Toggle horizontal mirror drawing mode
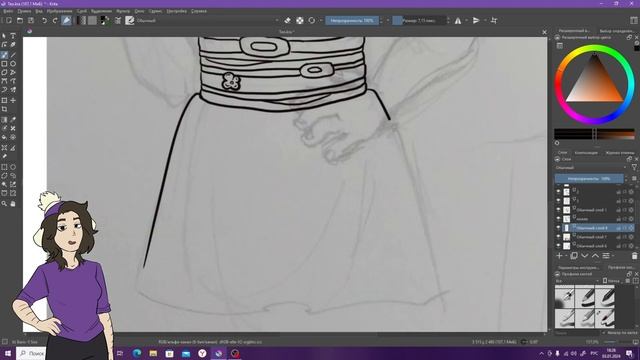The width and height of the screenshot is (640, 360). 458,20
